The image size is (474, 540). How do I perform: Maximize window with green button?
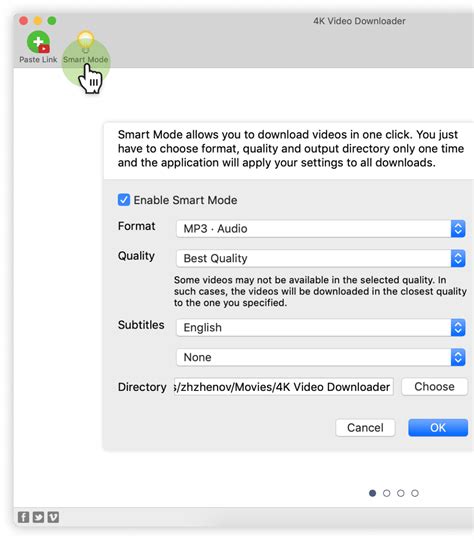52,21
